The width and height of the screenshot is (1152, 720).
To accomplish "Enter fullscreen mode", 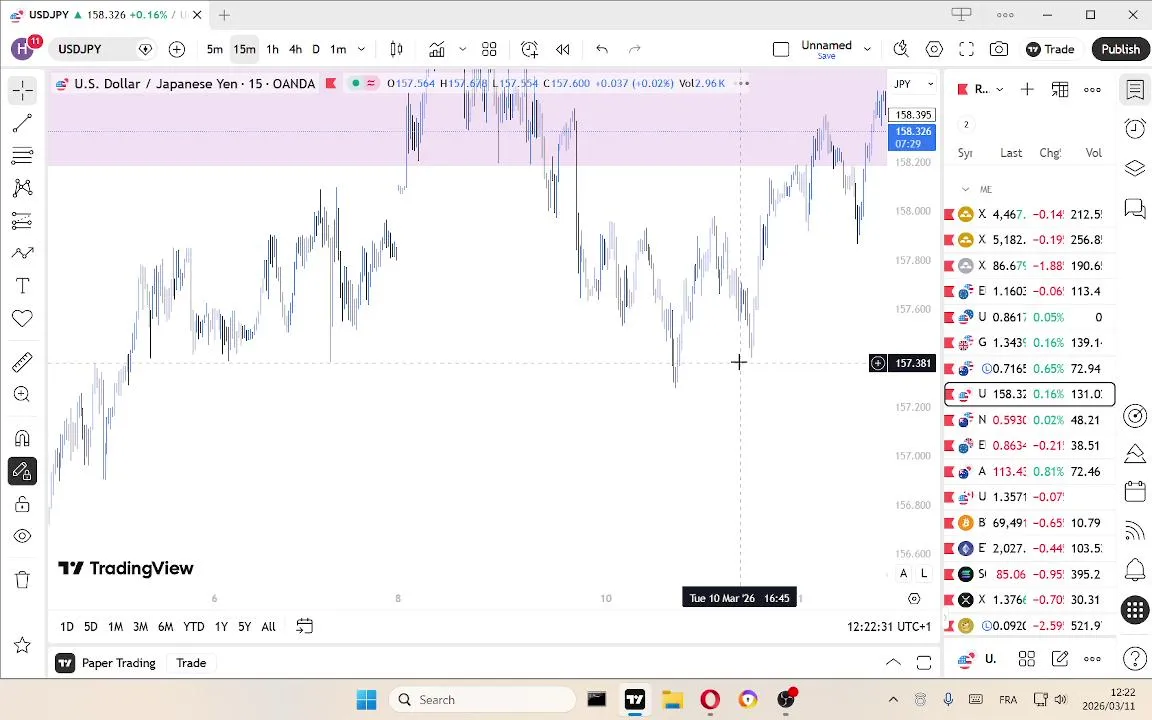I will pyautogui.click(x=966, y=49).
